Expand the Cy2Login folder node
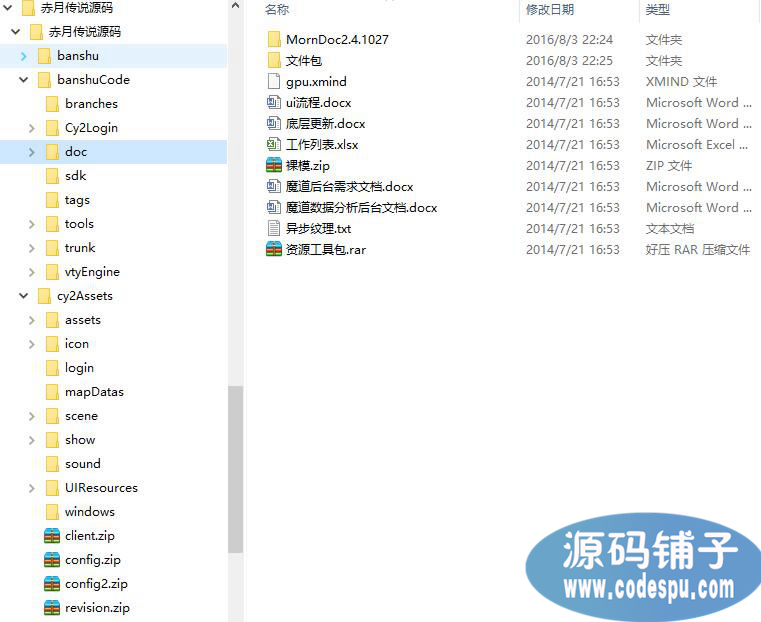Viewport: 761px width, 622px height. 32,128
